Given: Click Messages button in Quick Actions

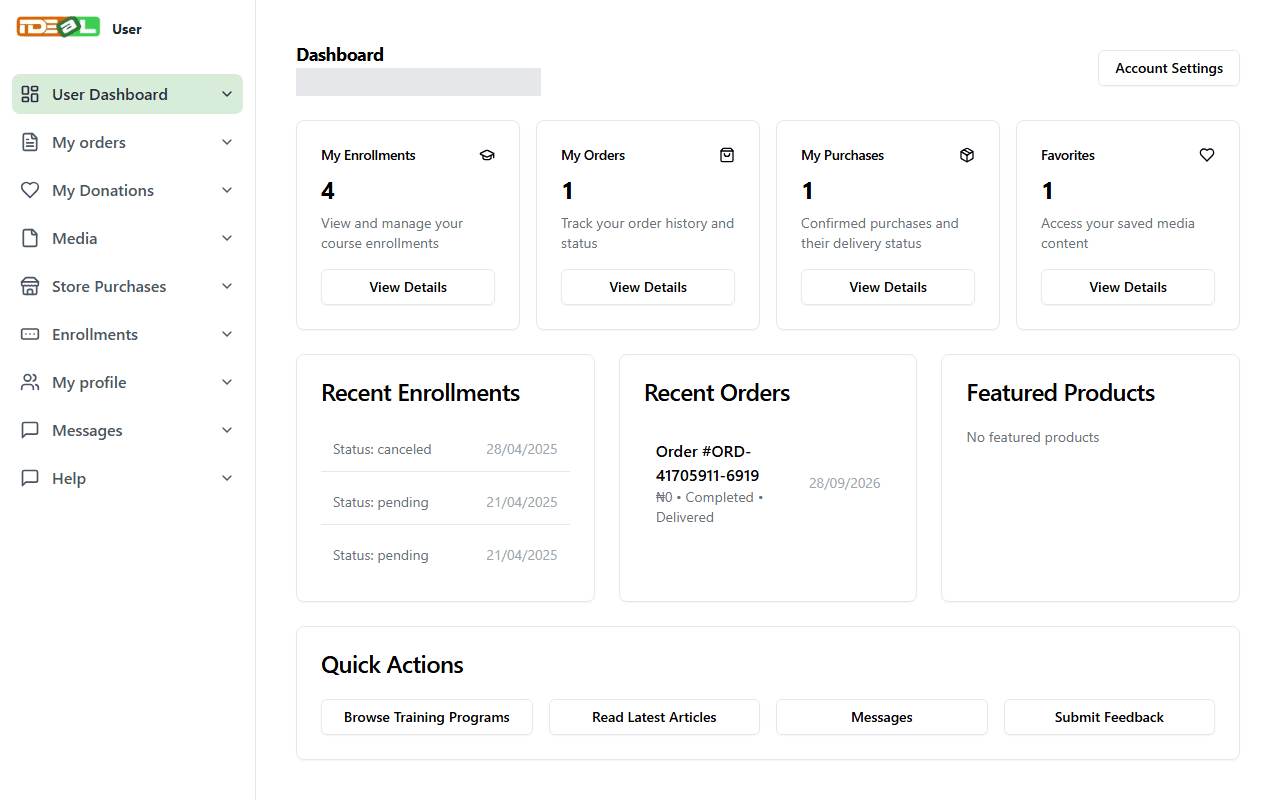Looking at the screenshot, I should (x=882, y=717).
